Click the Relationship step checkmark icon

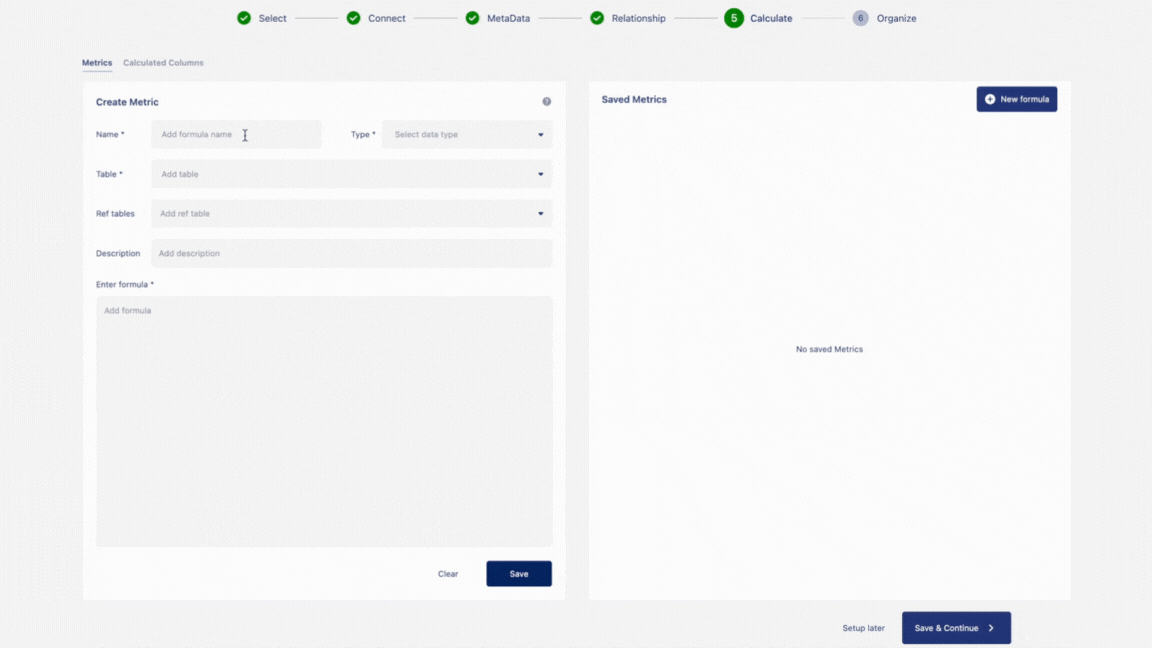[x=597, y=18]
